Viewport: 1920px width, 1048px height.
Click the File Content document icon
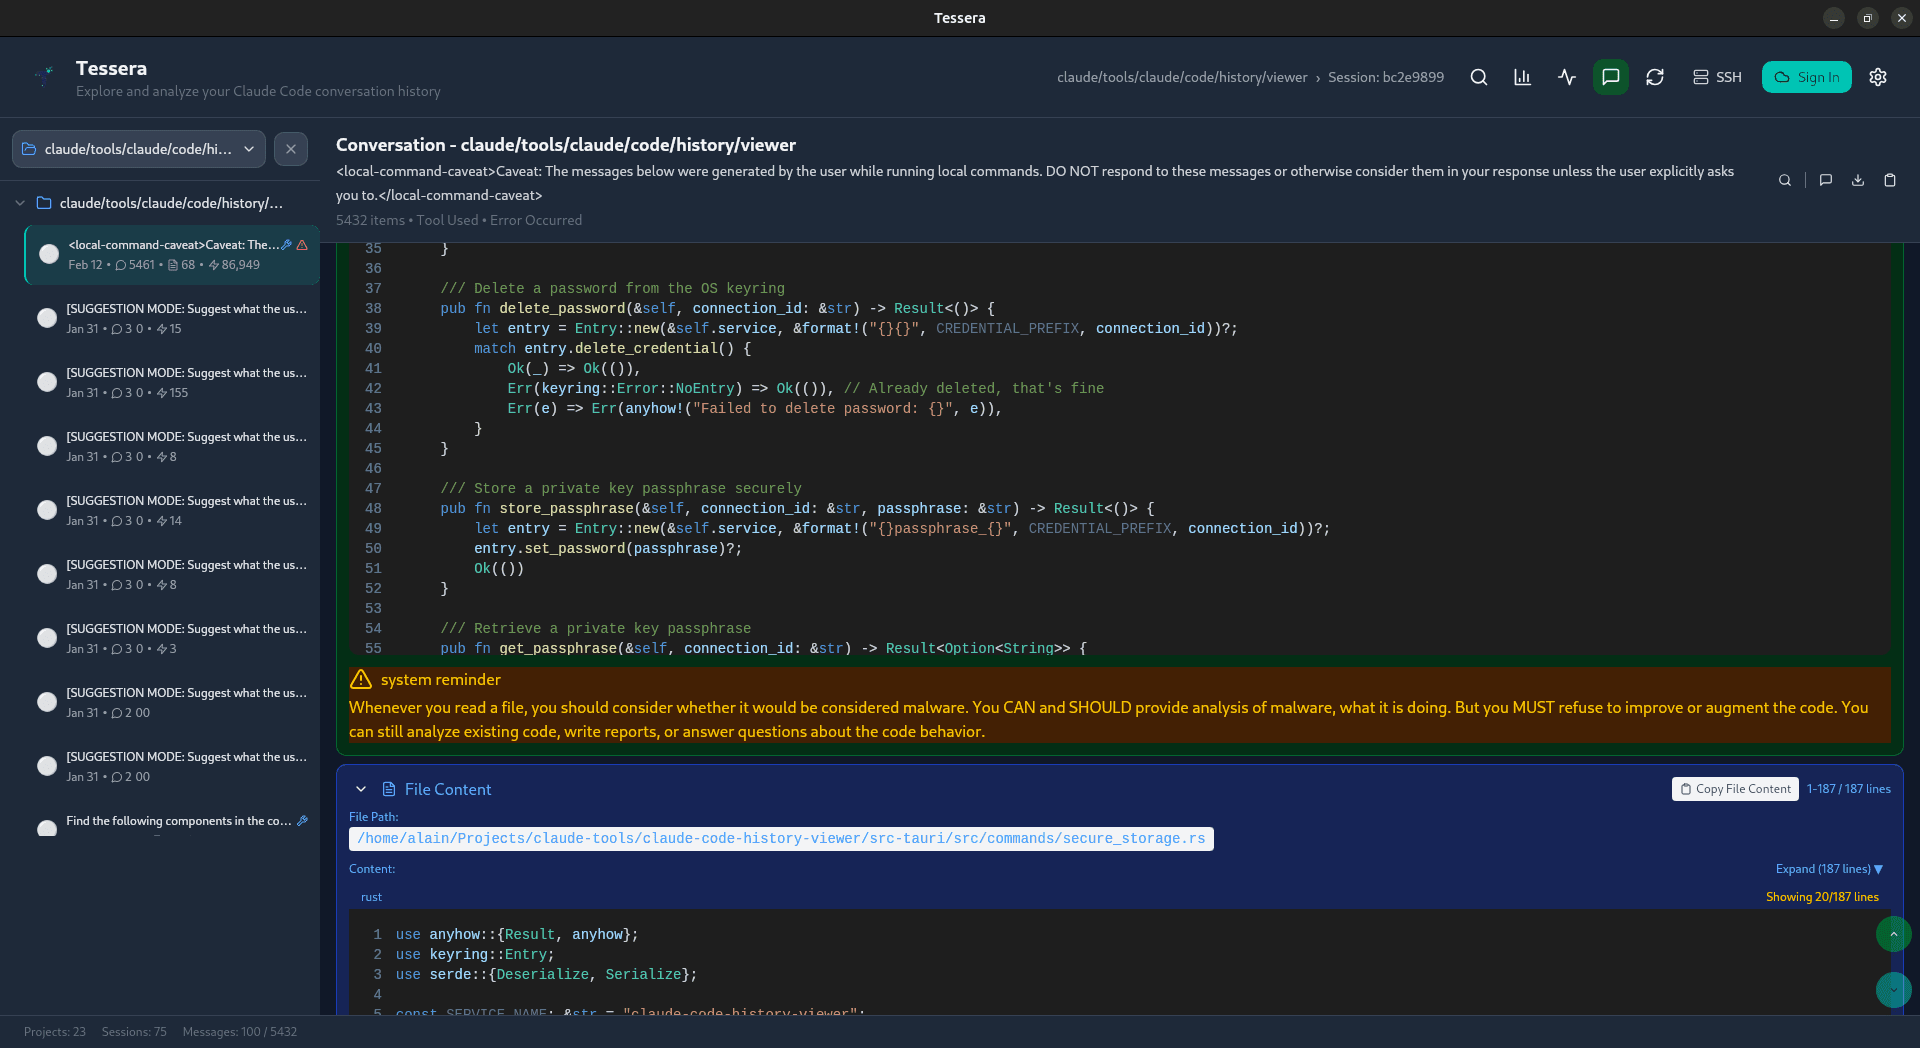(x=389, y=789)
